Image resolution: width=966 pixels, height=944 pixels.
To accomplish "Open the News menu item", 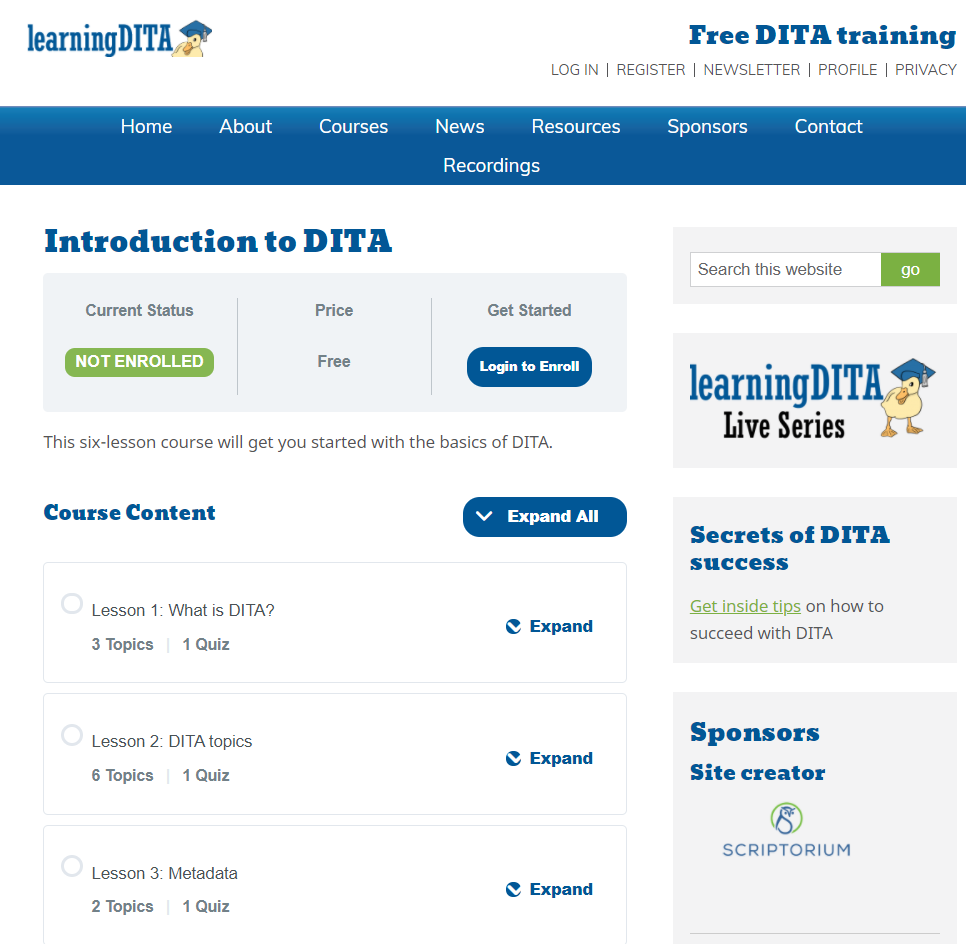I will click(x=460, y=126).
